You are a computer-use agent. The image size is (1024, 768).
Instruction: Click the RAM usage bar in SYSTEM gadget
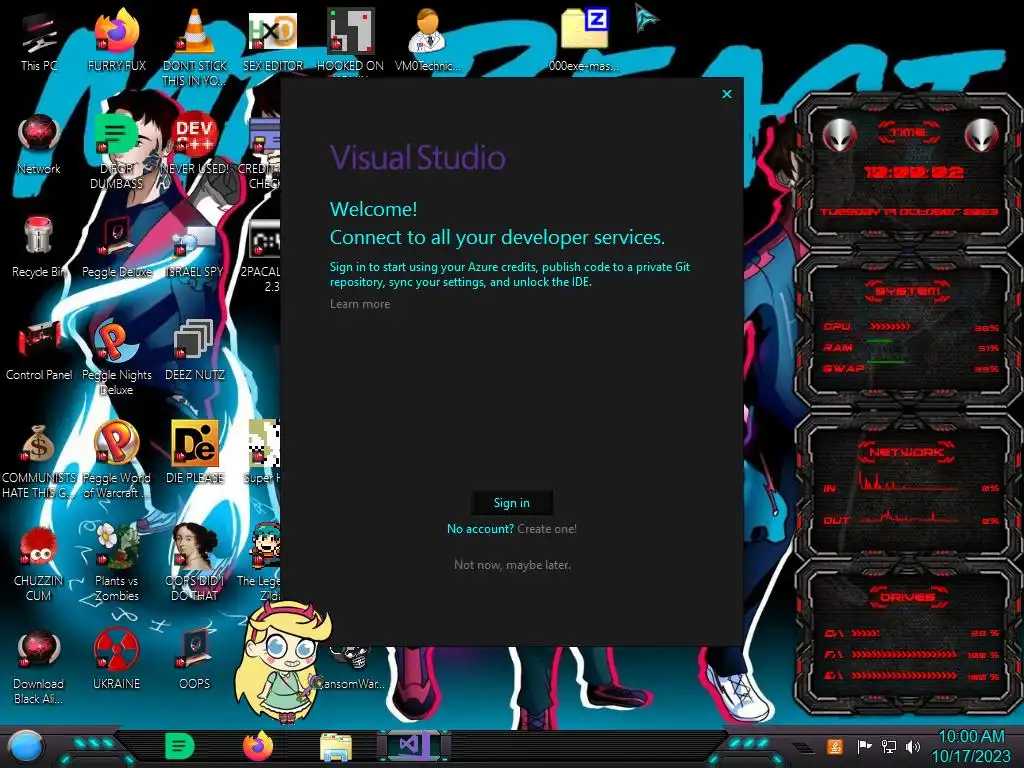[879, 341]
